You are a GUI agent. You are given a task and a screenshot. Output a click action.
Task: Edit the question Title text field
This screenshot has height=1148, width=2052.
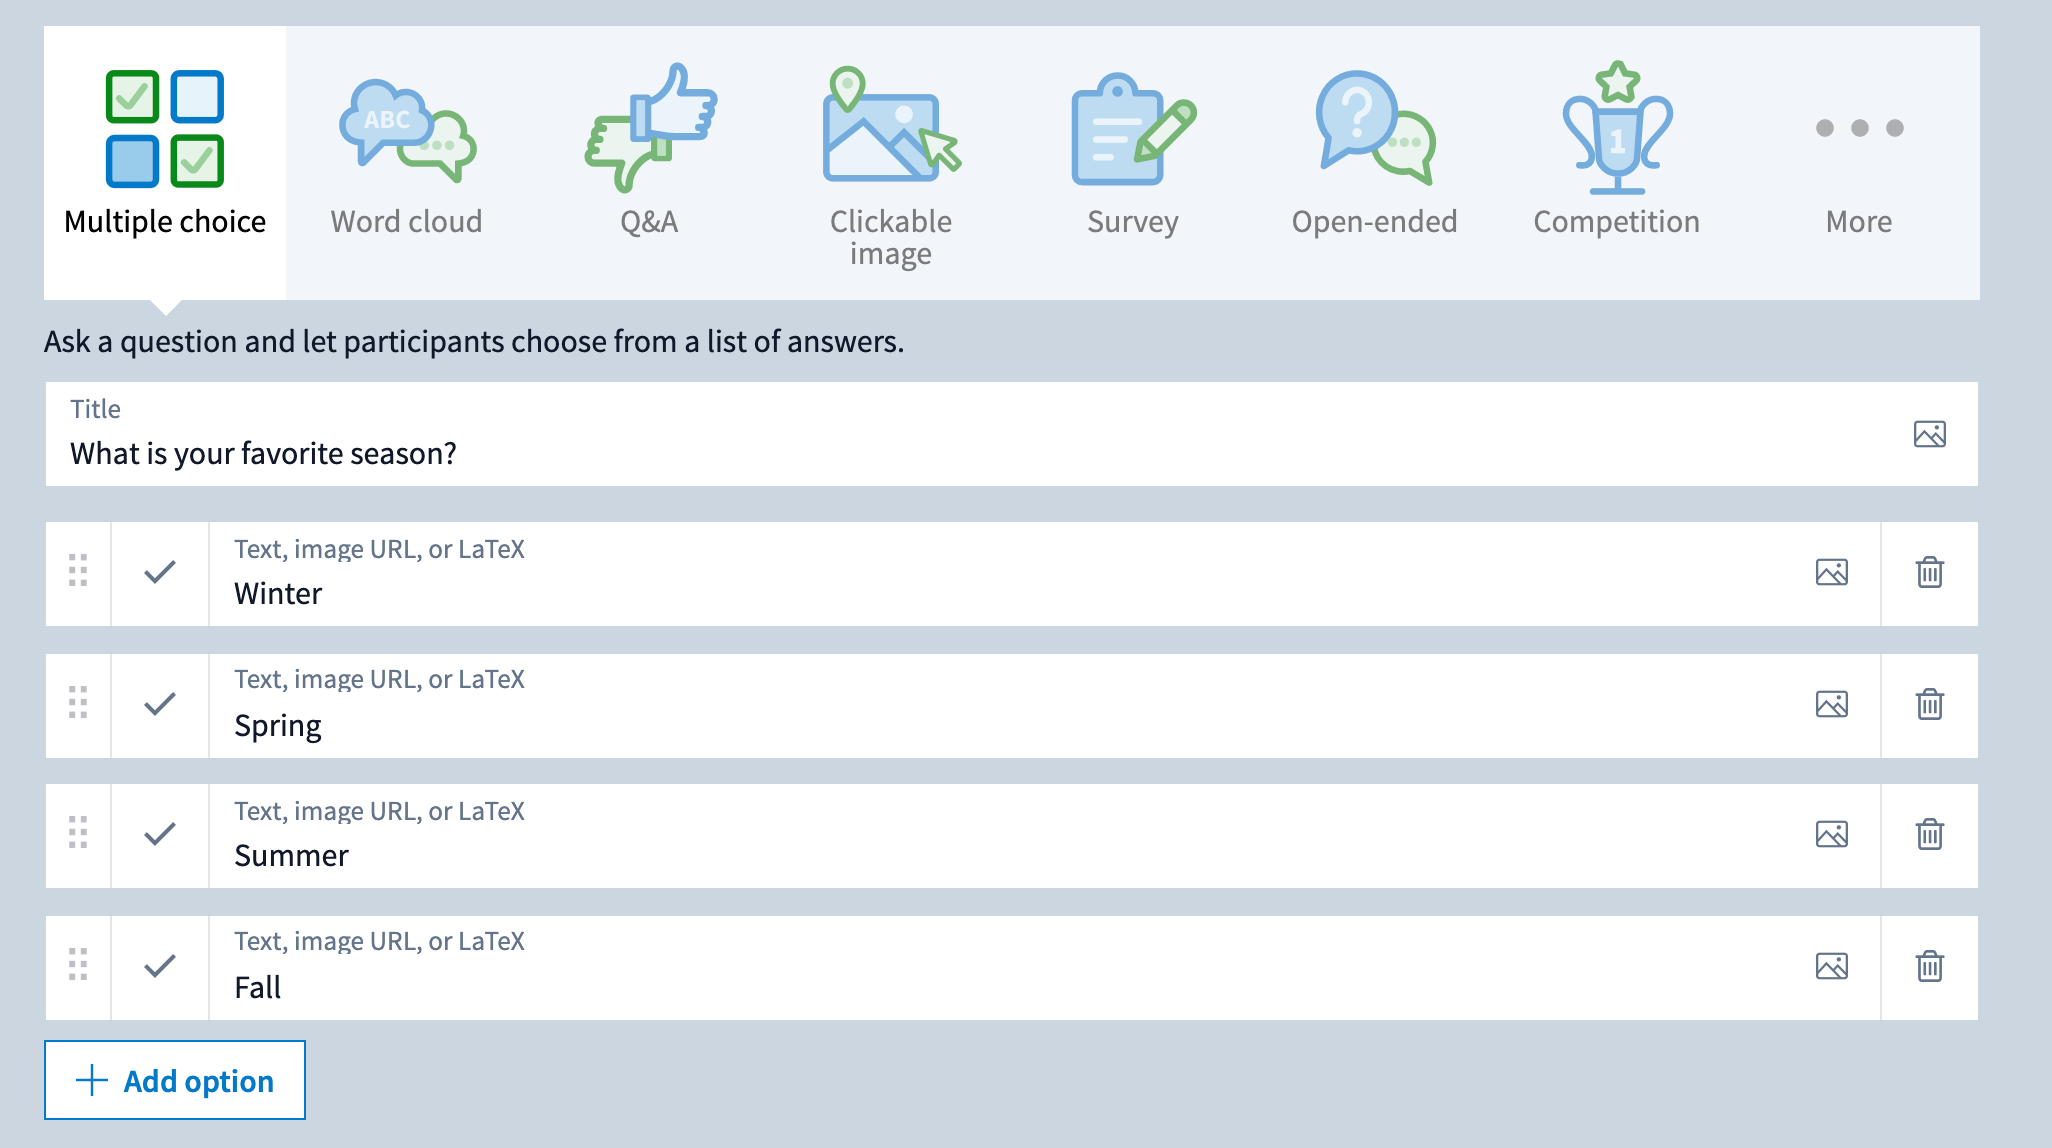900,453
